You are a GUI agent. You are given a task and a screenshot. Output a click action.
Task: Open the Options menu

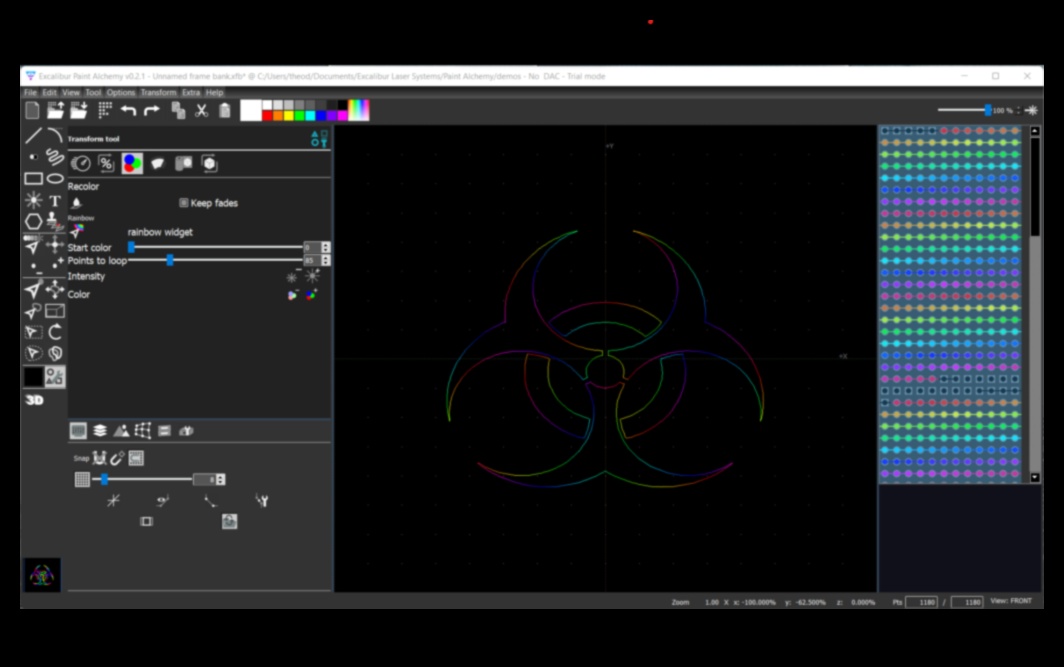pos(119,91)
